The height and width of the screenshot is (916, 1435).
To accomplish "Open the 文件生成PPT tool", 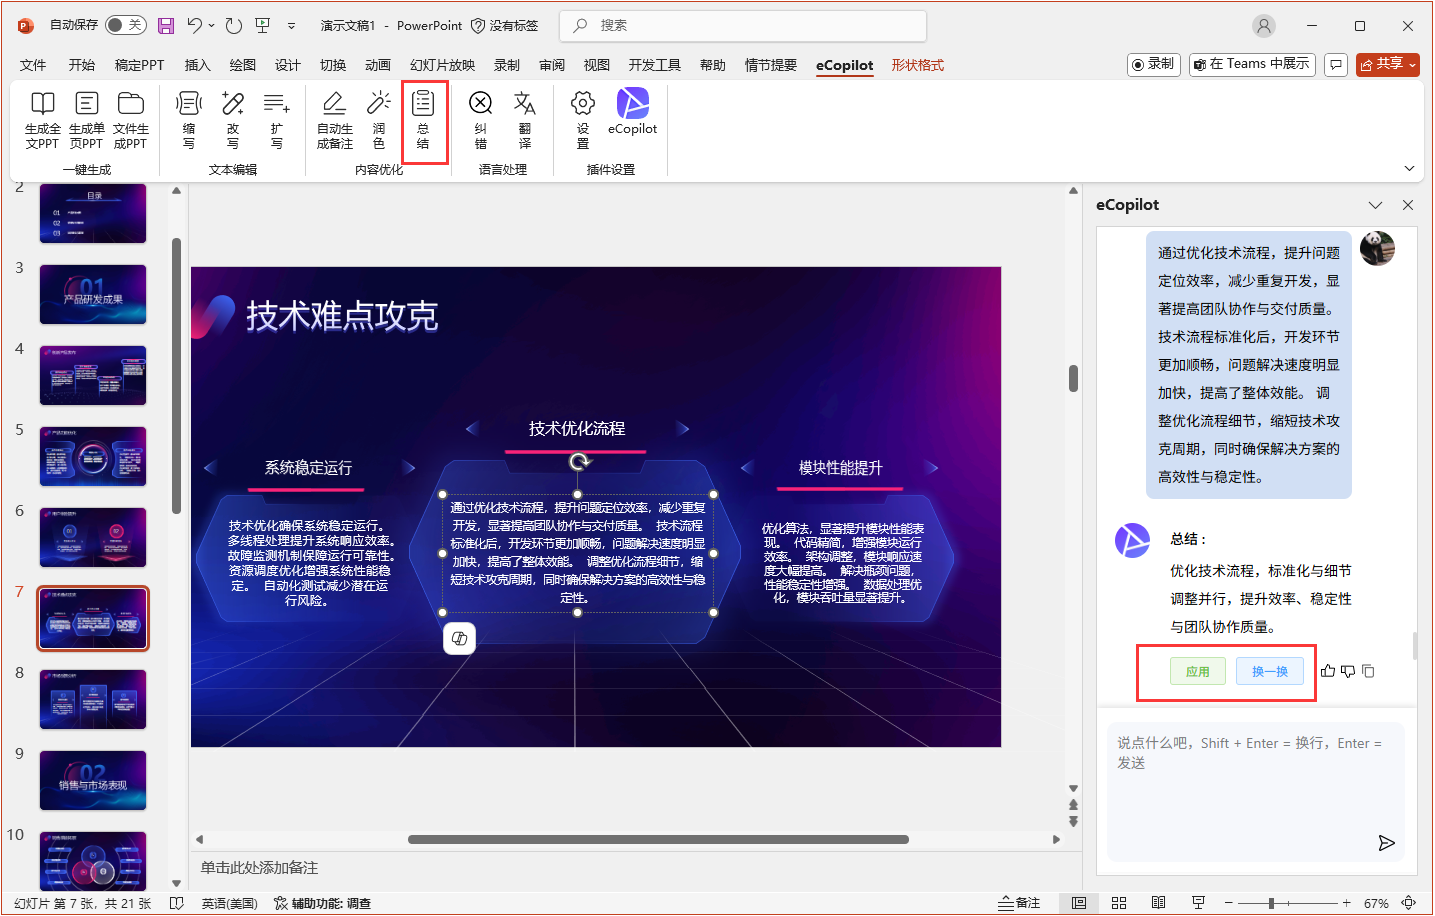I will pos(131,120).
